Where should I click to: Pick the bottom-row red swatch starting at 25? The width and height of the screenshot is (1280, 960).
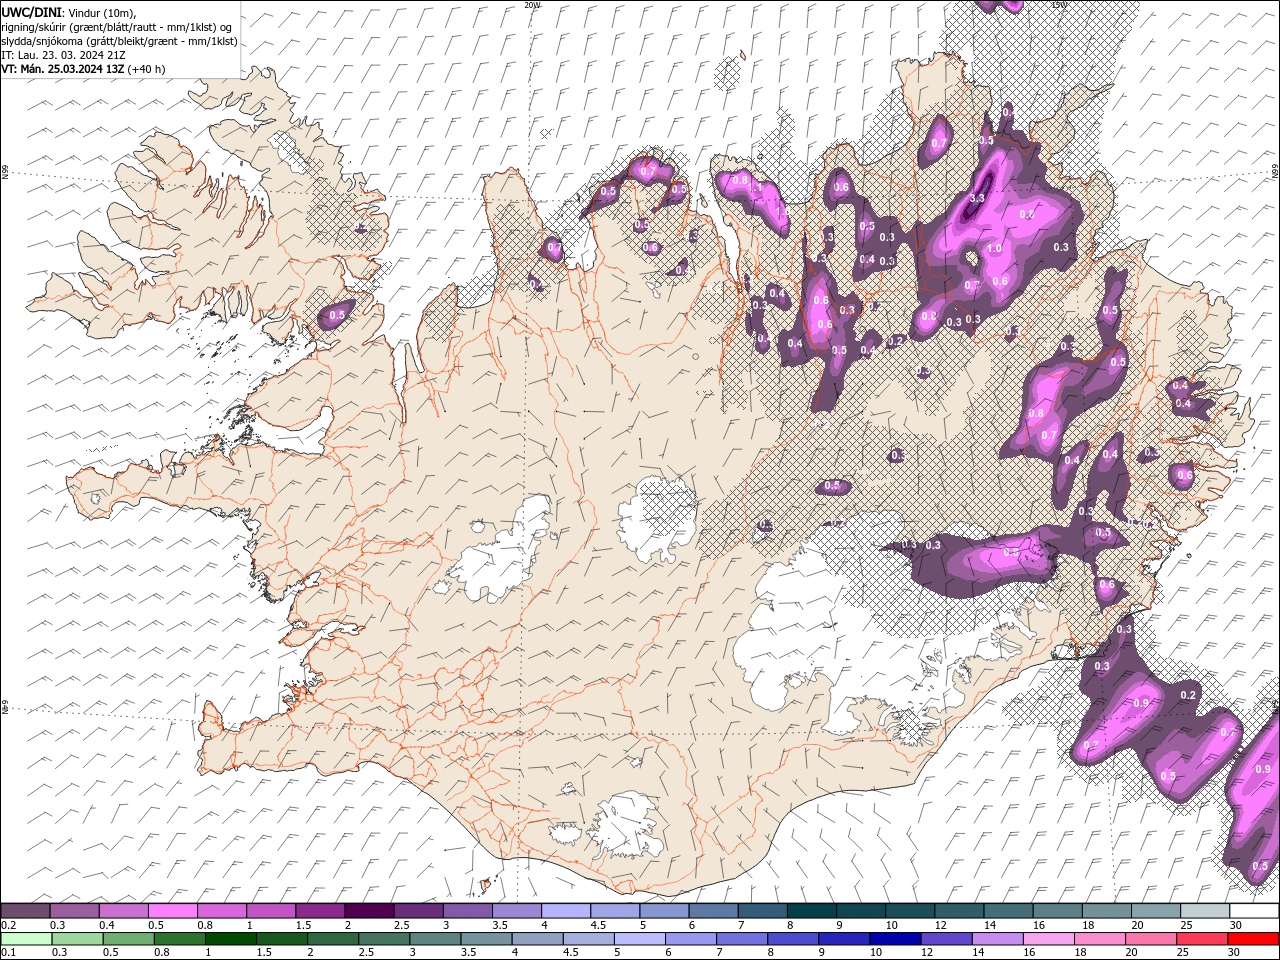pos(1200,939)
